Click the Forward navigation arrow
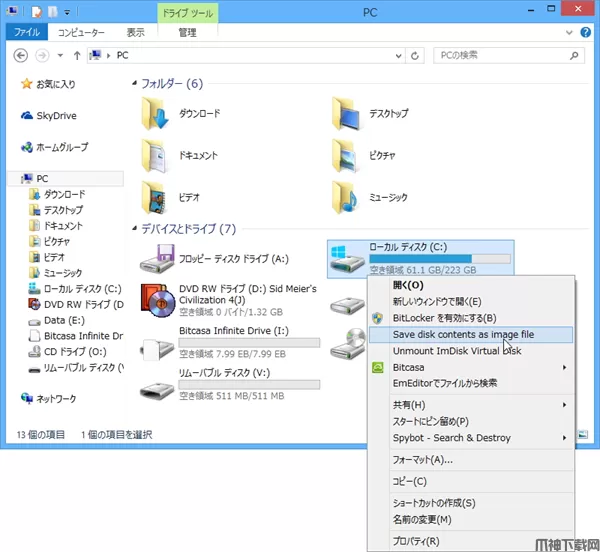This screenshot has width=600, height=552. (42, 55)
